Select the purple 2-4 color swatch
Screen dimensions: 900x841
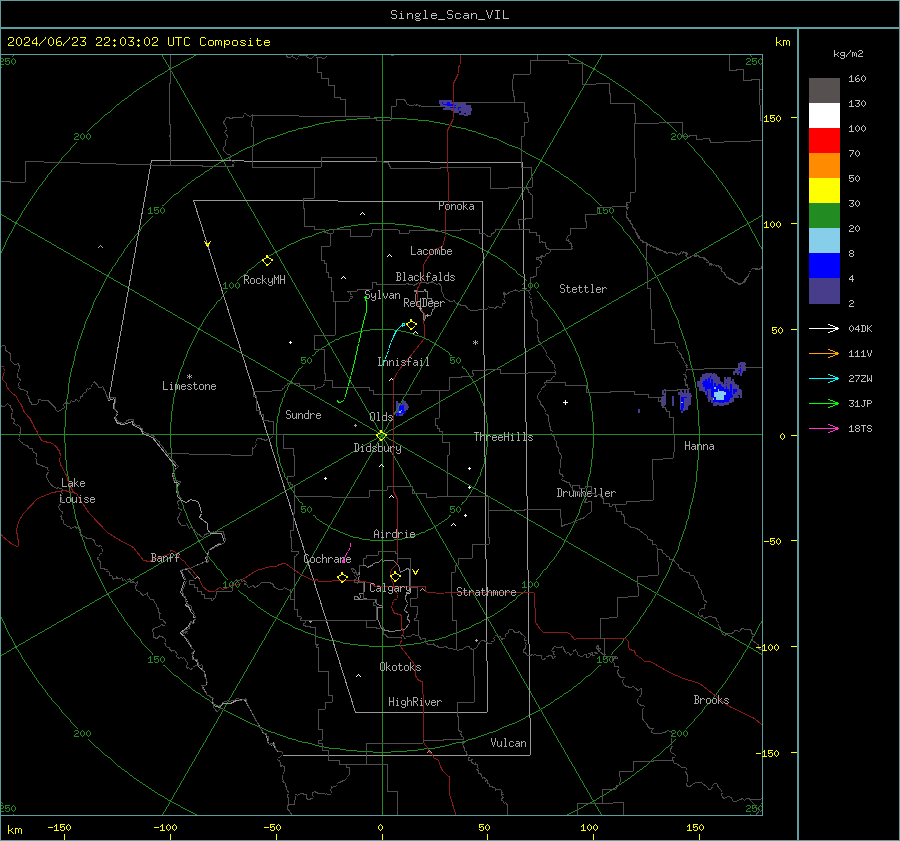[824, 290]
